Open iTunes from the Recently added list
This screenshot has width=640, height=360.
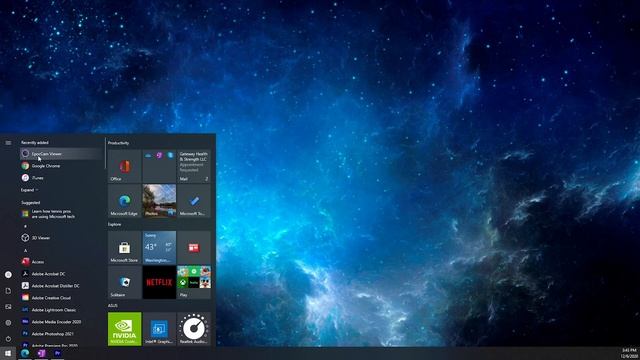(x=61, y=178)
